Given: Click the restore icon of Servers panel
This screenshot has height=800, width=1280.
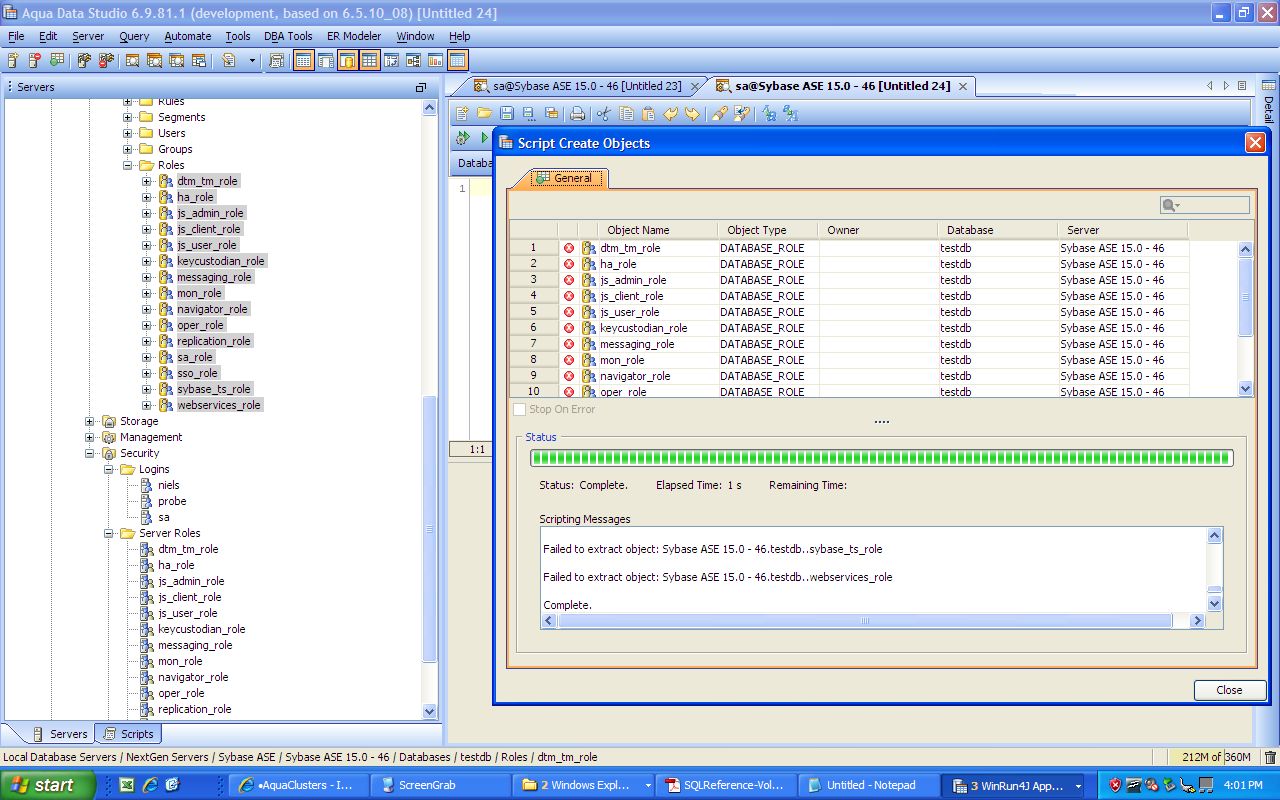Looking at the screenshot, I should (x=421, y=87).
